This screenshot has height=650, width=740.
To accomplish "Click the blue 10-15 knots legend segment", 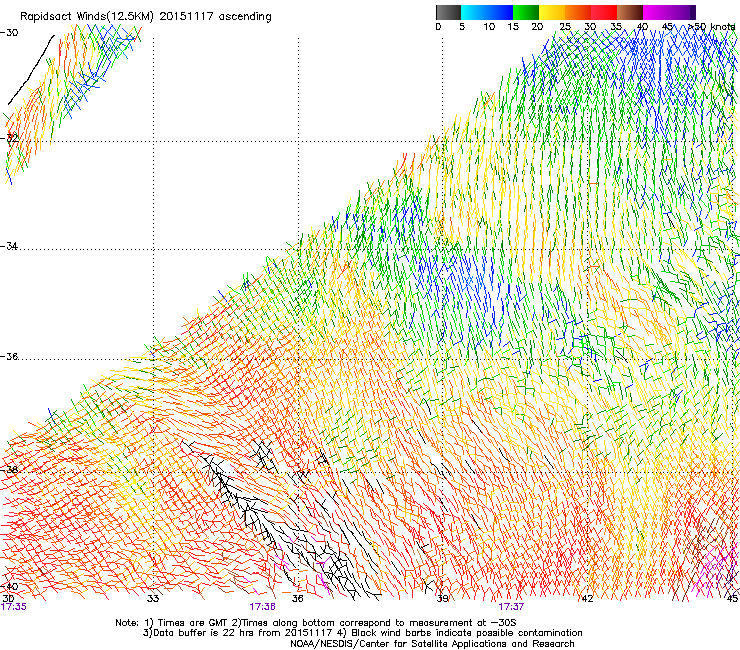I will [500, 12].
